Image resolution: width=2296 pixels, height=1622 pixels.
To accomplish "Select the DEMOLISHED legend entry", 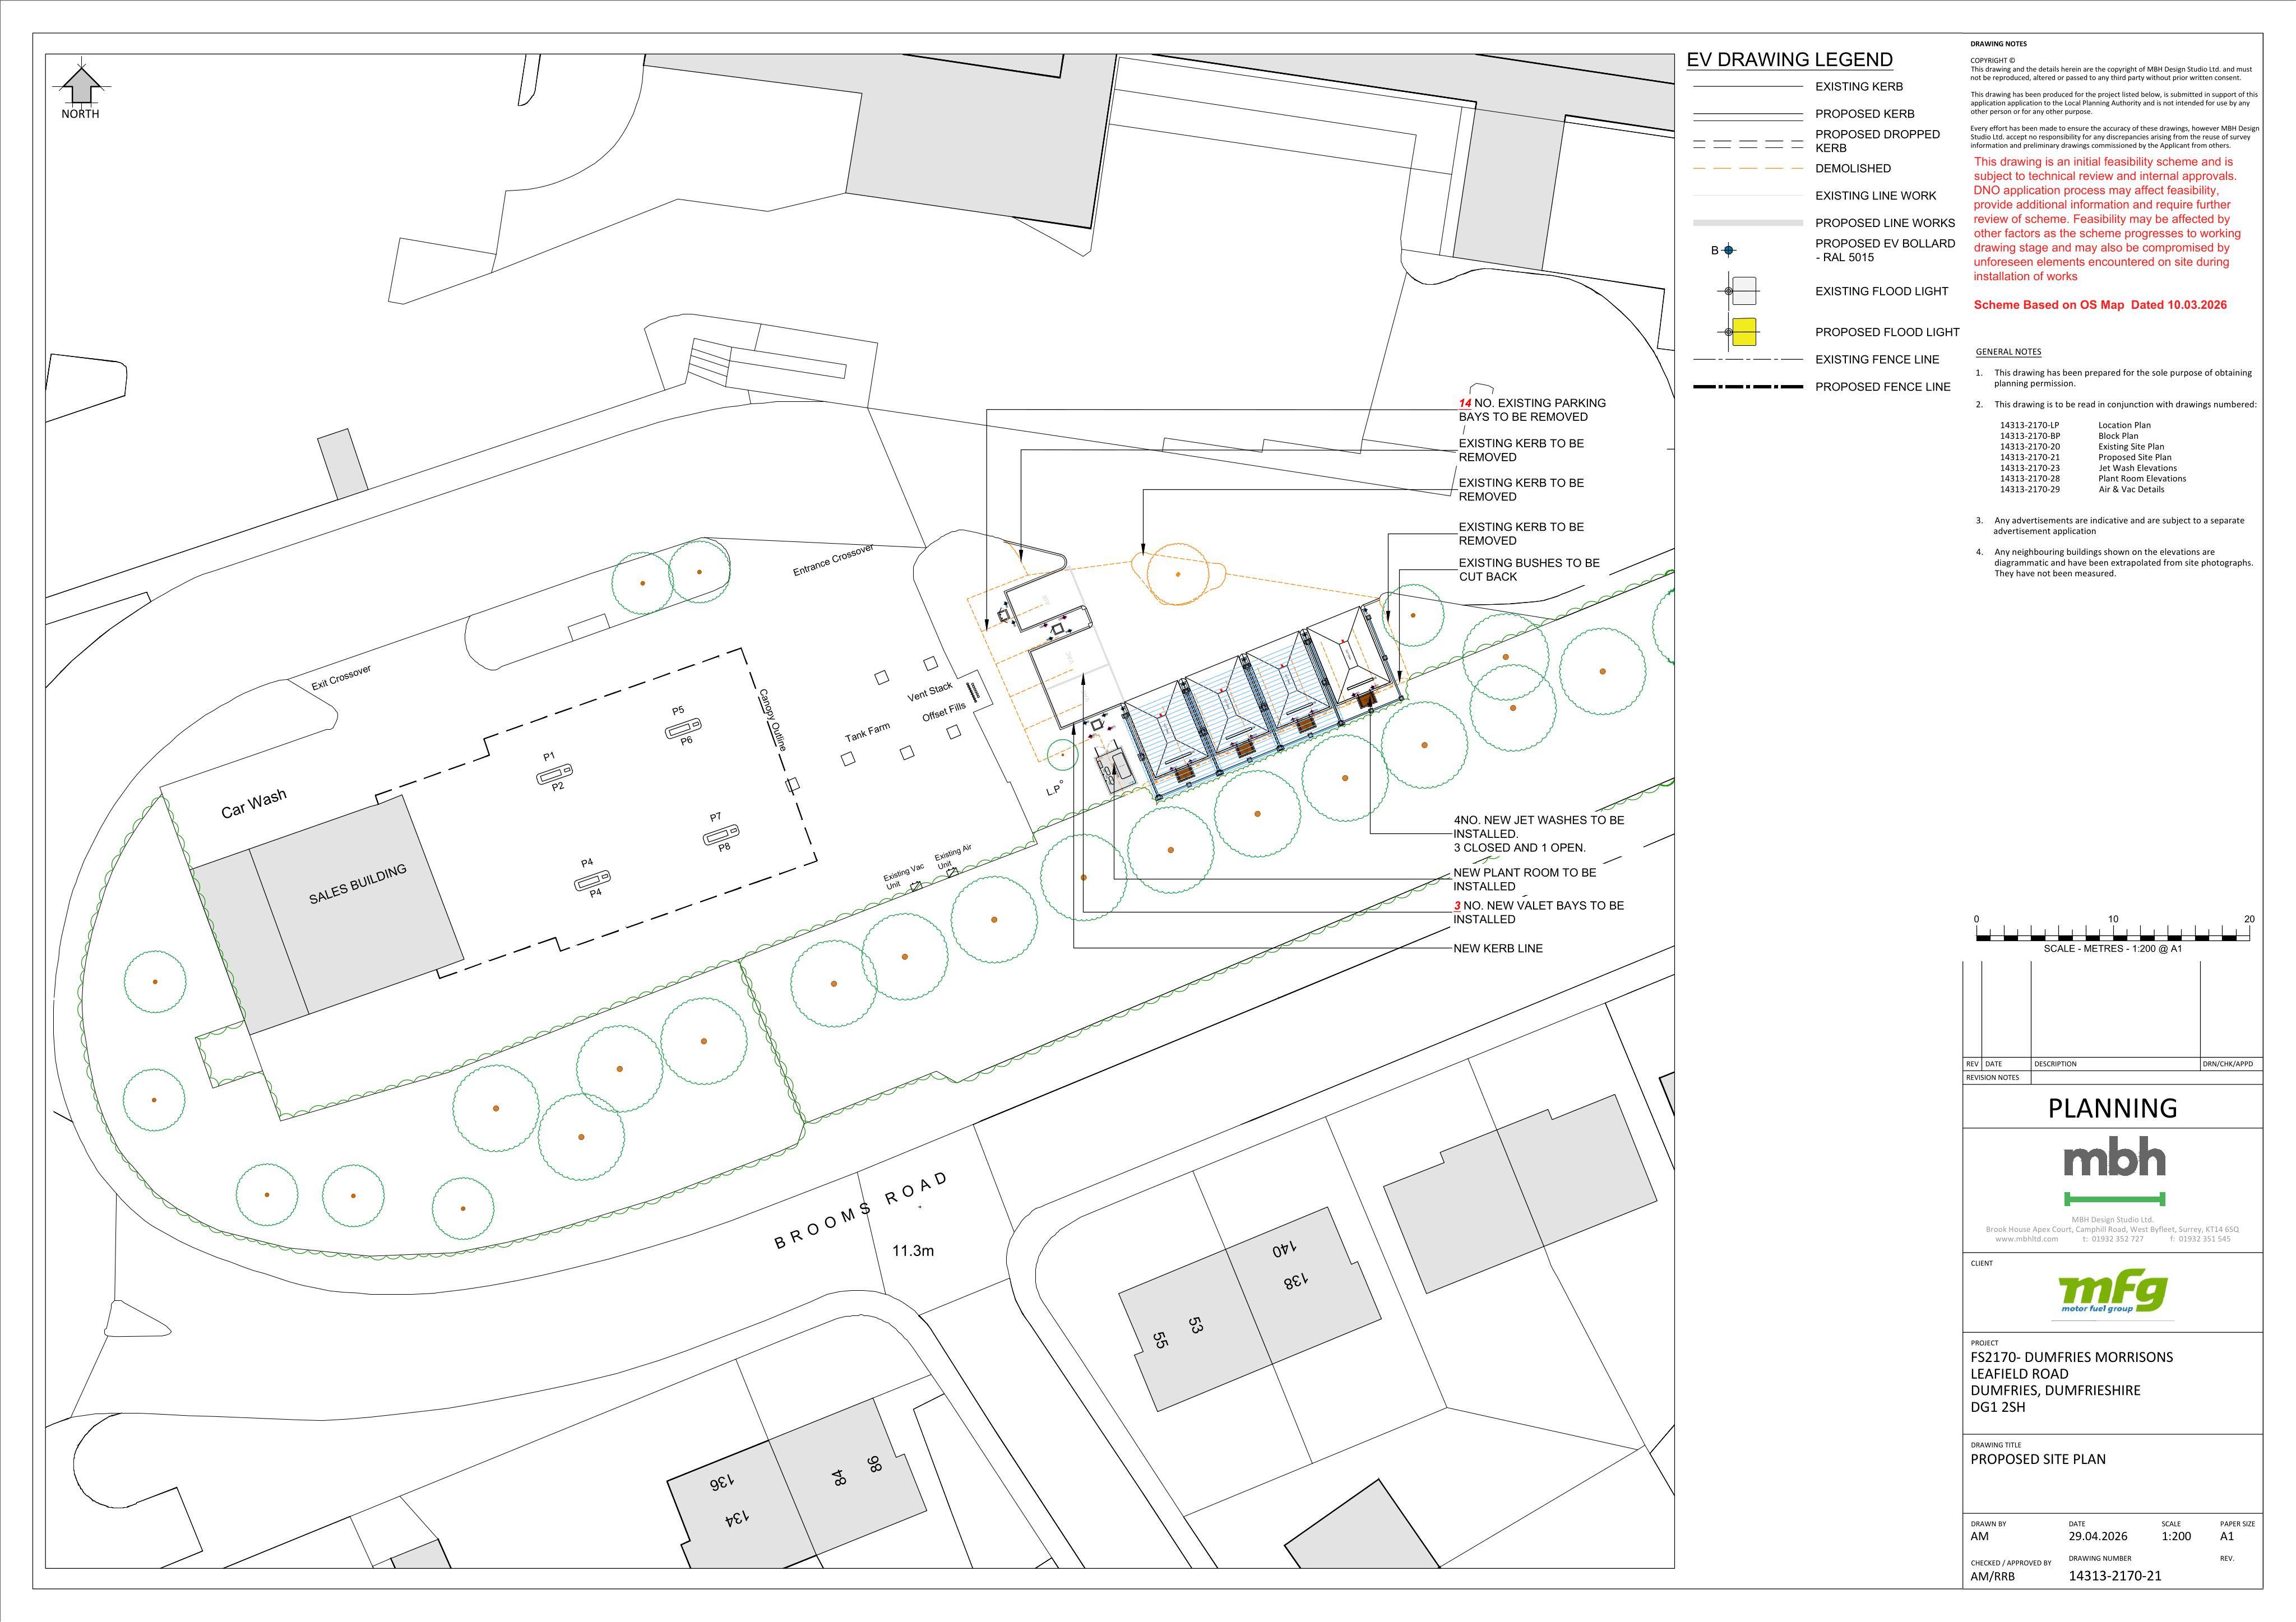I will (x=1853, y=169).
